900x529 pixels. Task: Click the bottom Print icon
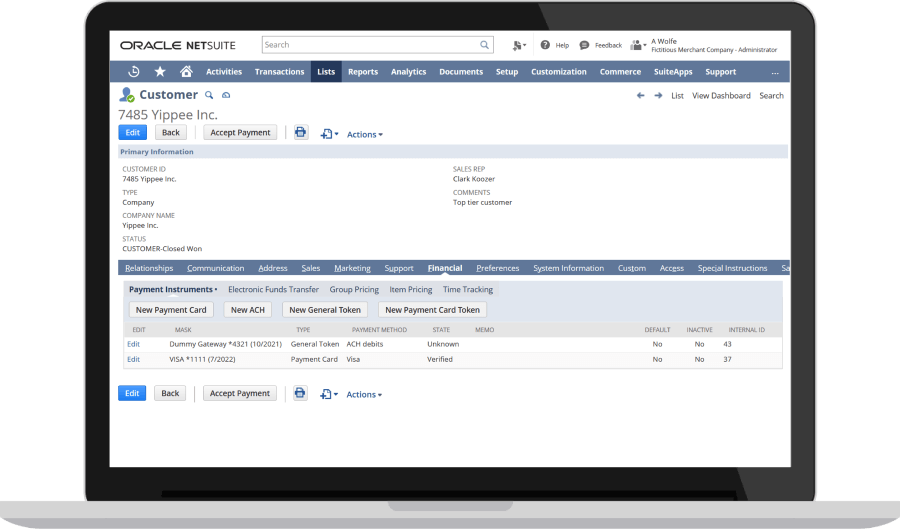click(x=300, y=393)
